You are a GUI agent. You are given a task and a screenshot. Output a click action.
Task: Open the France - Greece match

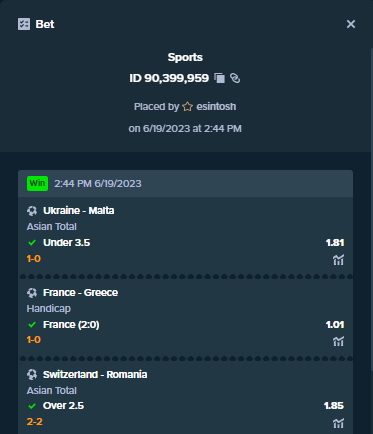click(x=80, y=293)
